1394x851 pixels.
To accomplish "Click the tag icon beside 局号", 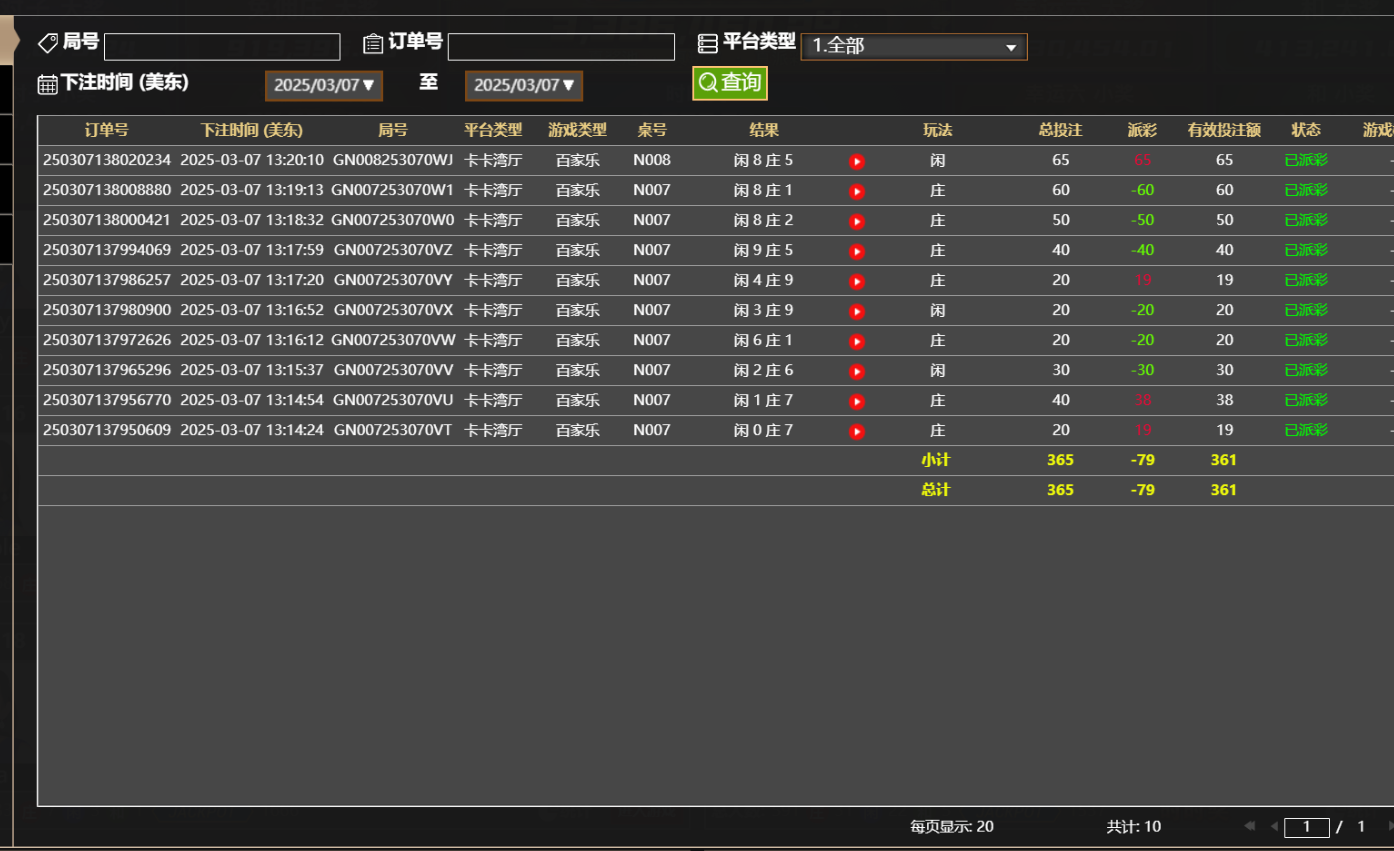I will [x=47, y=42].
